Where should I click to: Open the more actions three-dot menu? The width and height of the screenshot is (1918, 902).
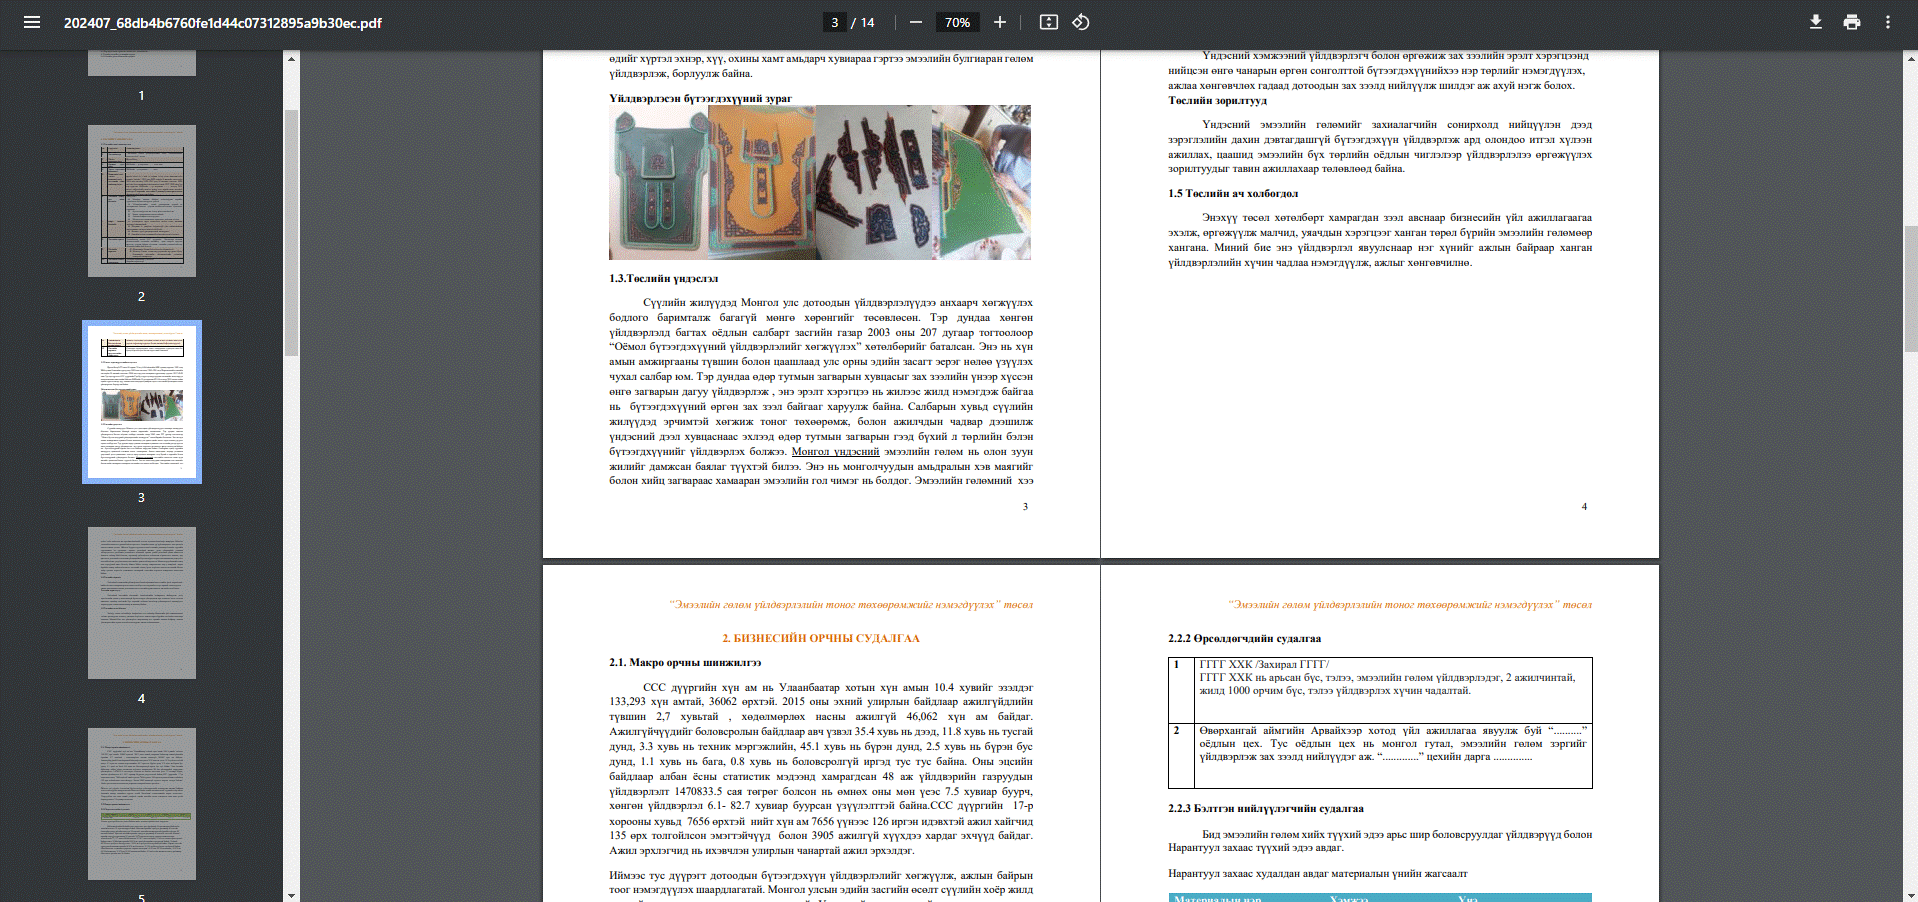(1888, 22)
